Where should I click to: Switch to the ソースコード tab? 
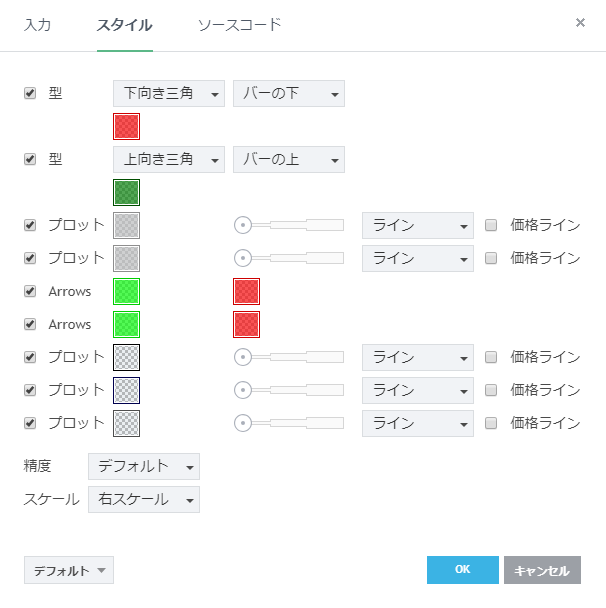(239, 24)
